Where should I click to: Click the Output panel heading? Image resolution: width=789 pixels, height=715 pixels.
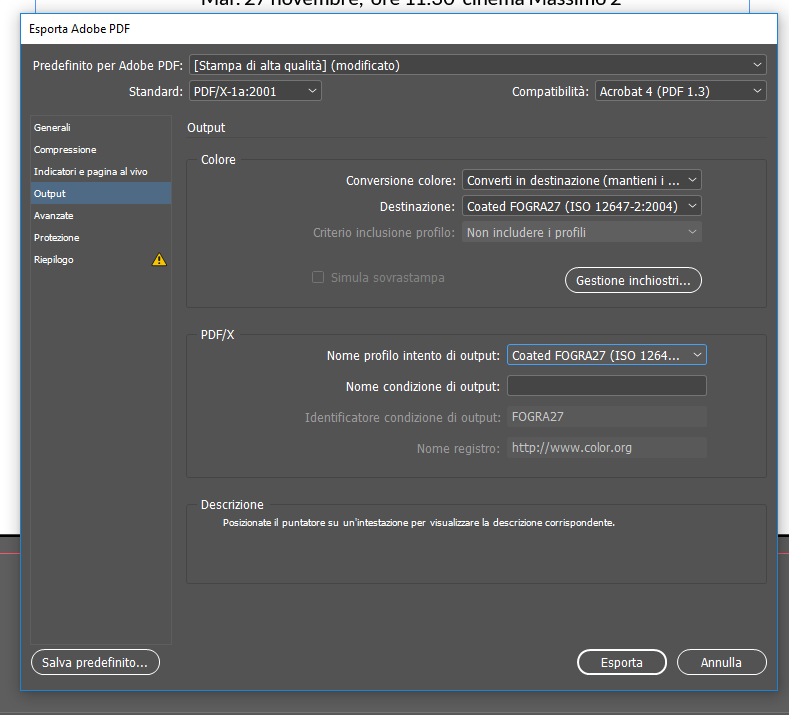[x=206, y=128]
